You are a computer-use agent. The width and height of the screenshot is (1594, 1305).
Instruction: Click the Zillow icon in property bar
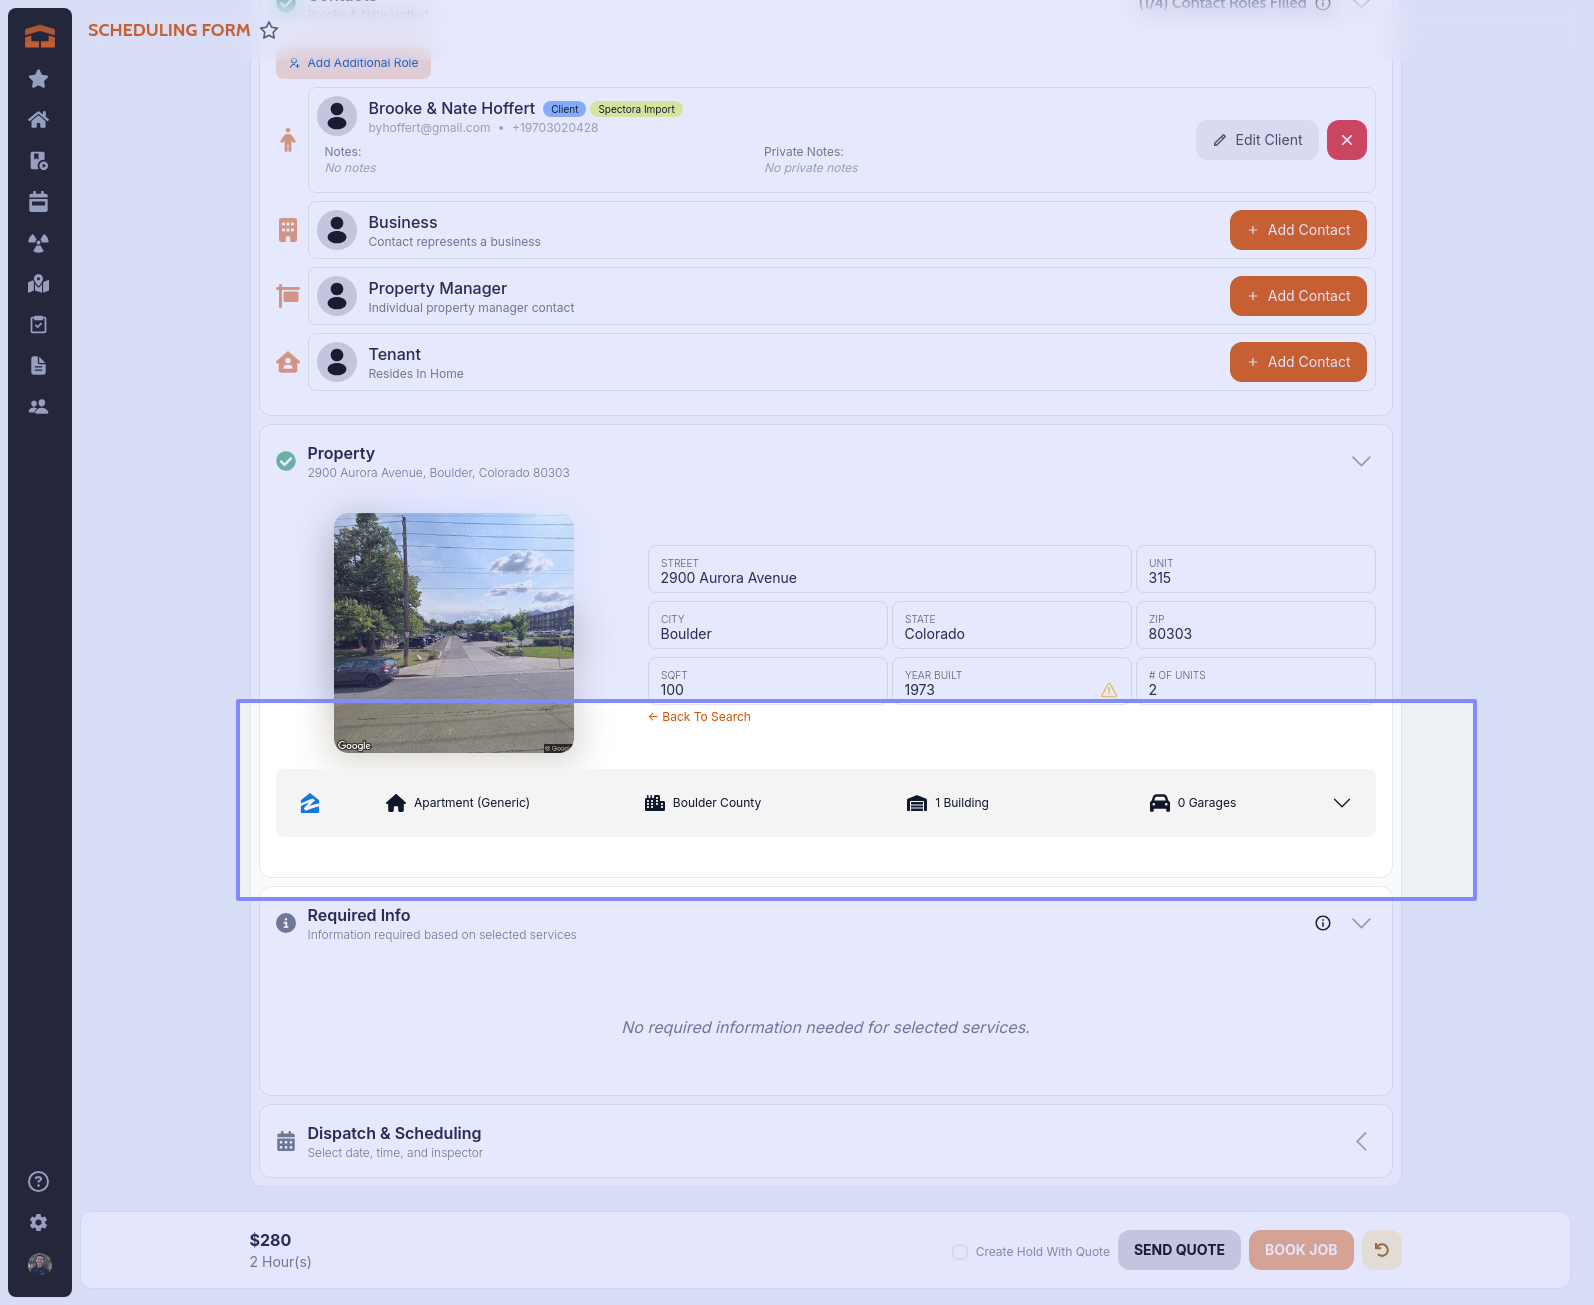(x=310, y=803)
